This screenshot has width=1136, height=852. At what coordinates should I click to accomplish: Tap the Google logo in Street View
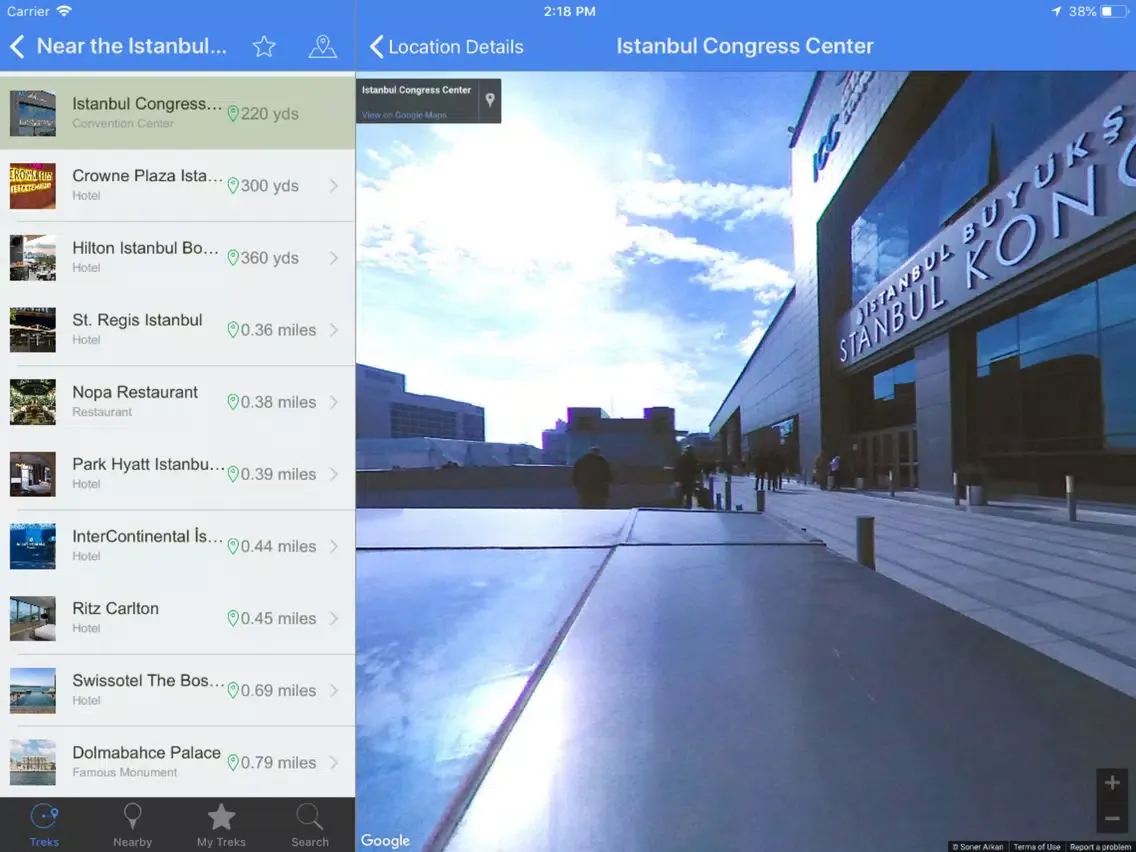pyautogui.click(x=385, y=840)
